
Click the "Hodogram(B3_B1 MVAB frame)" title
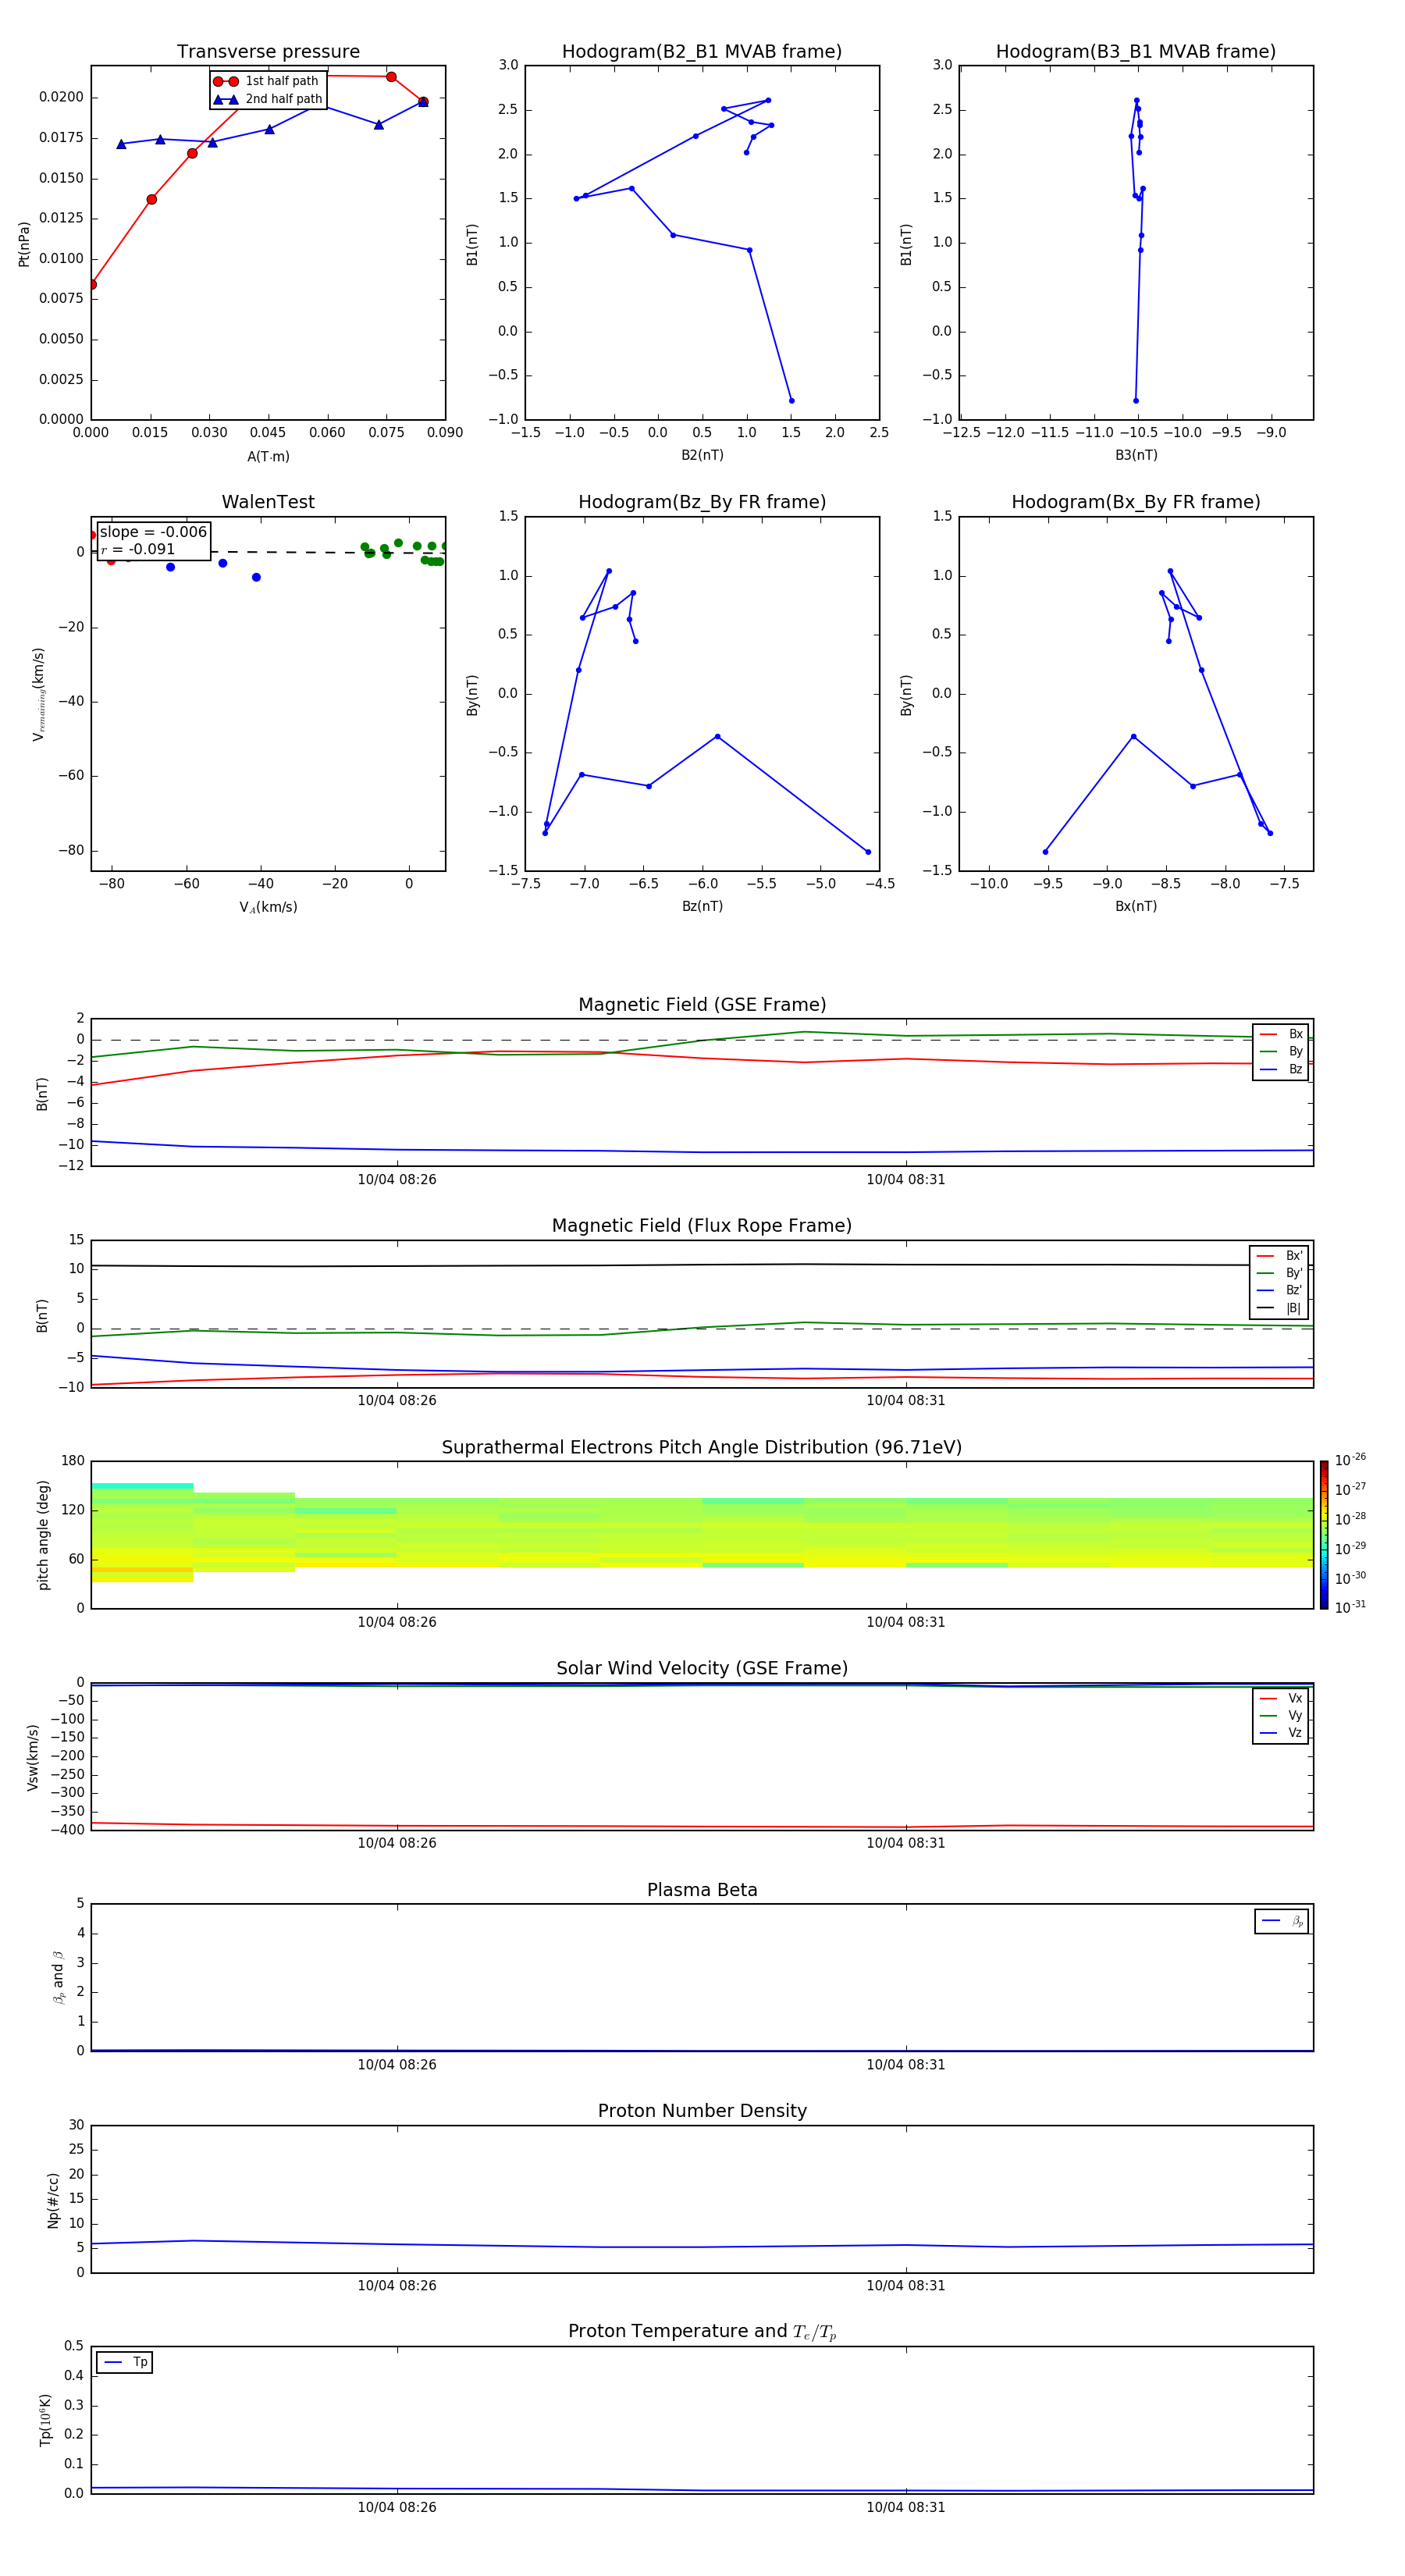(1136, 52)
